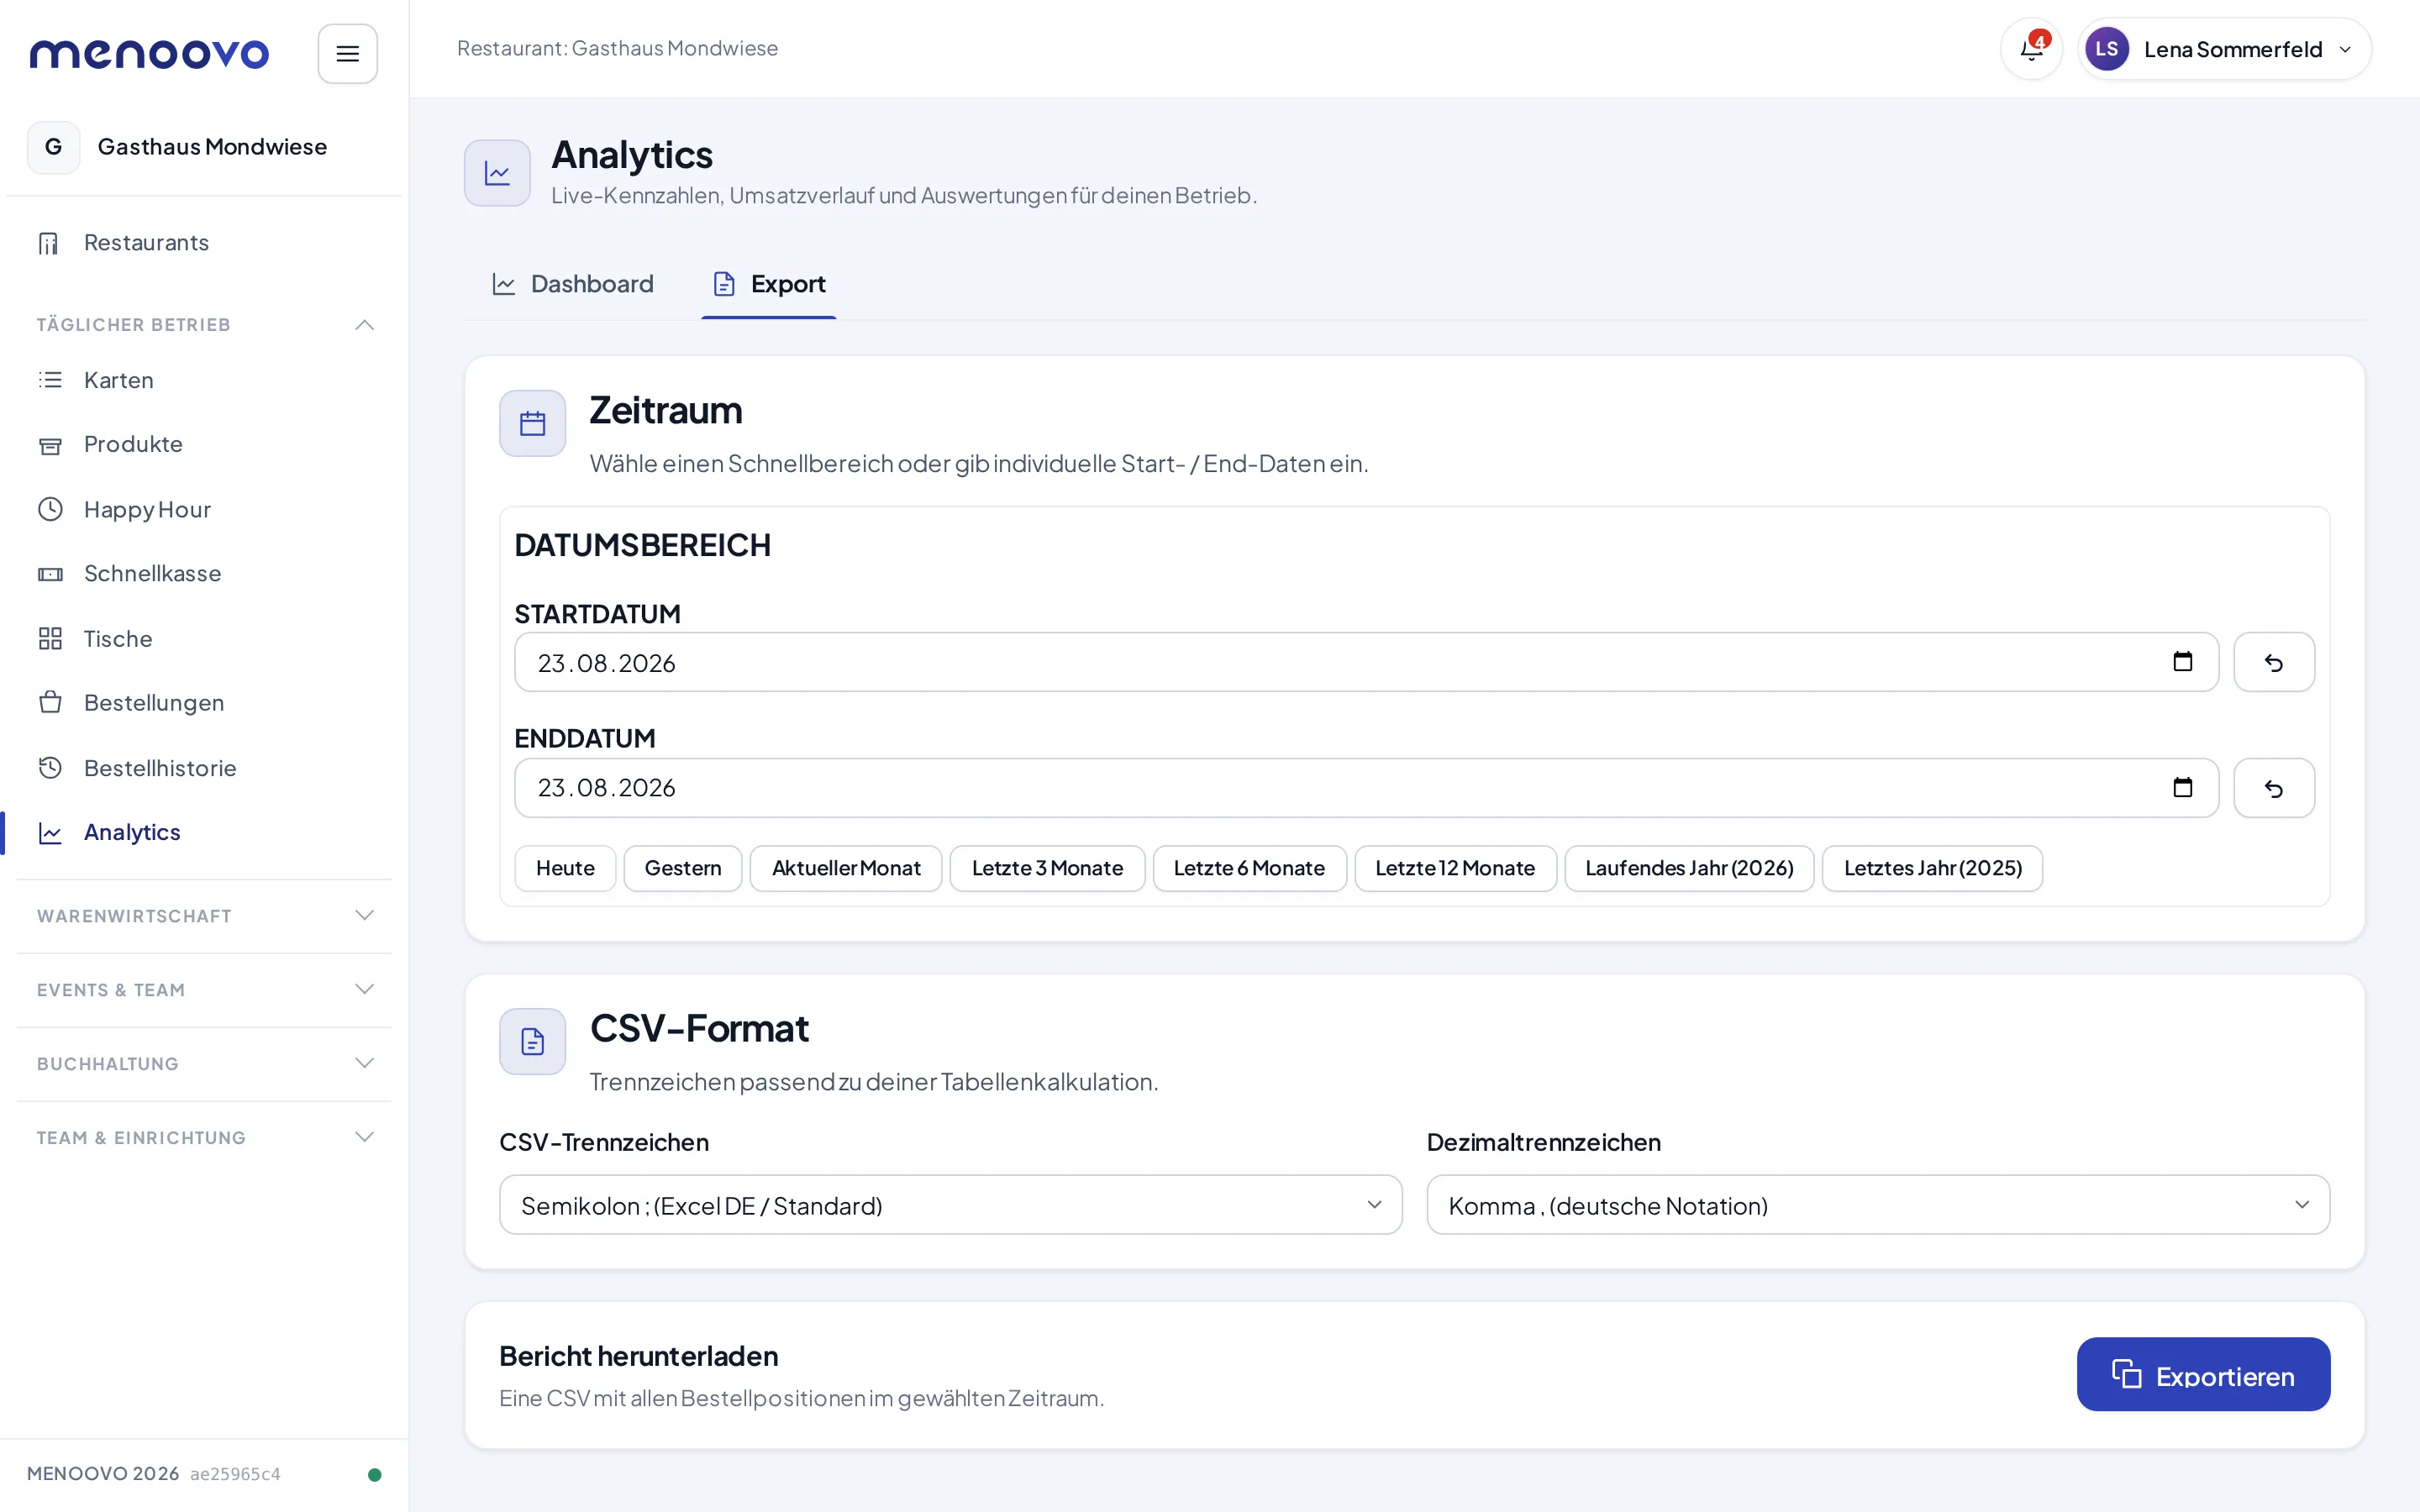2420x1512 pixels.
Task: Click the Bestellhistorie history icon
Action: [x=50, y=767]
